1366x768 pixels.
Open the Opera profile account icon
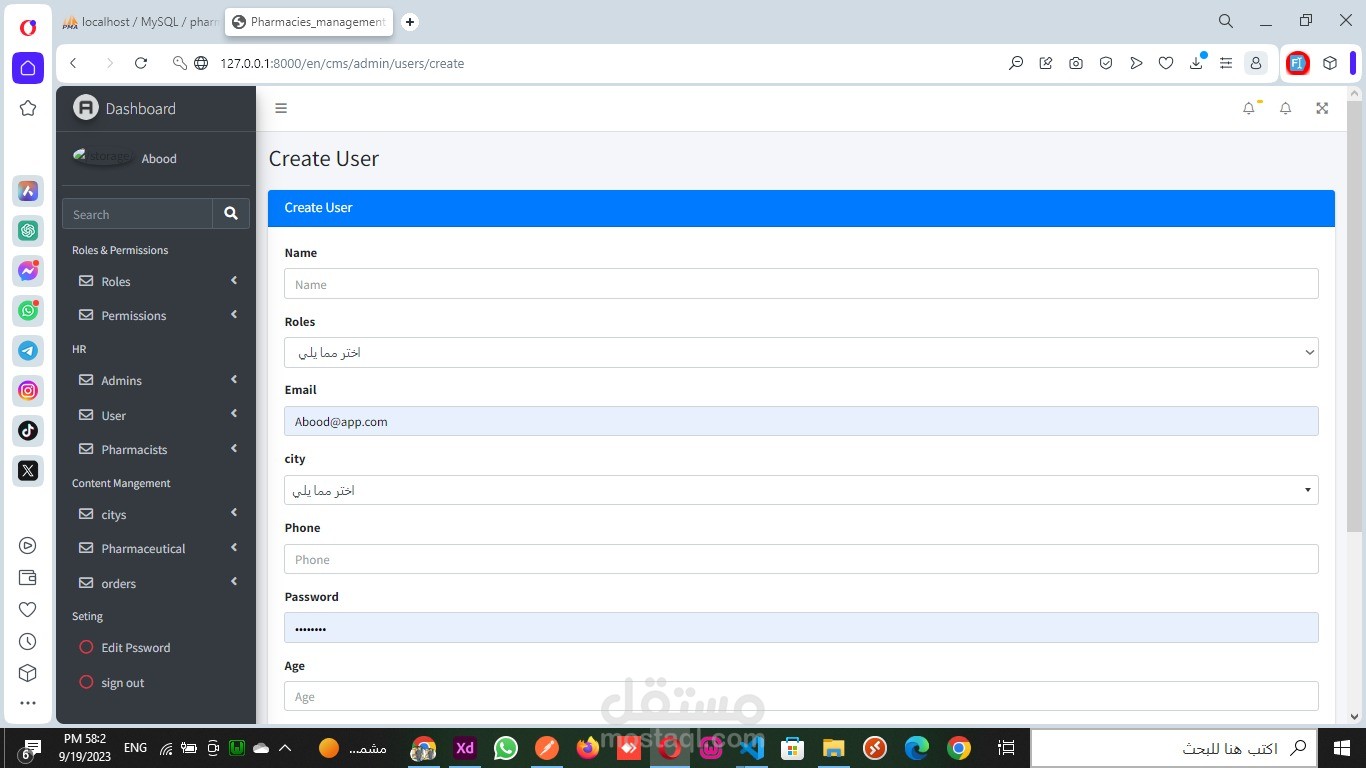tap(1255, 63)
